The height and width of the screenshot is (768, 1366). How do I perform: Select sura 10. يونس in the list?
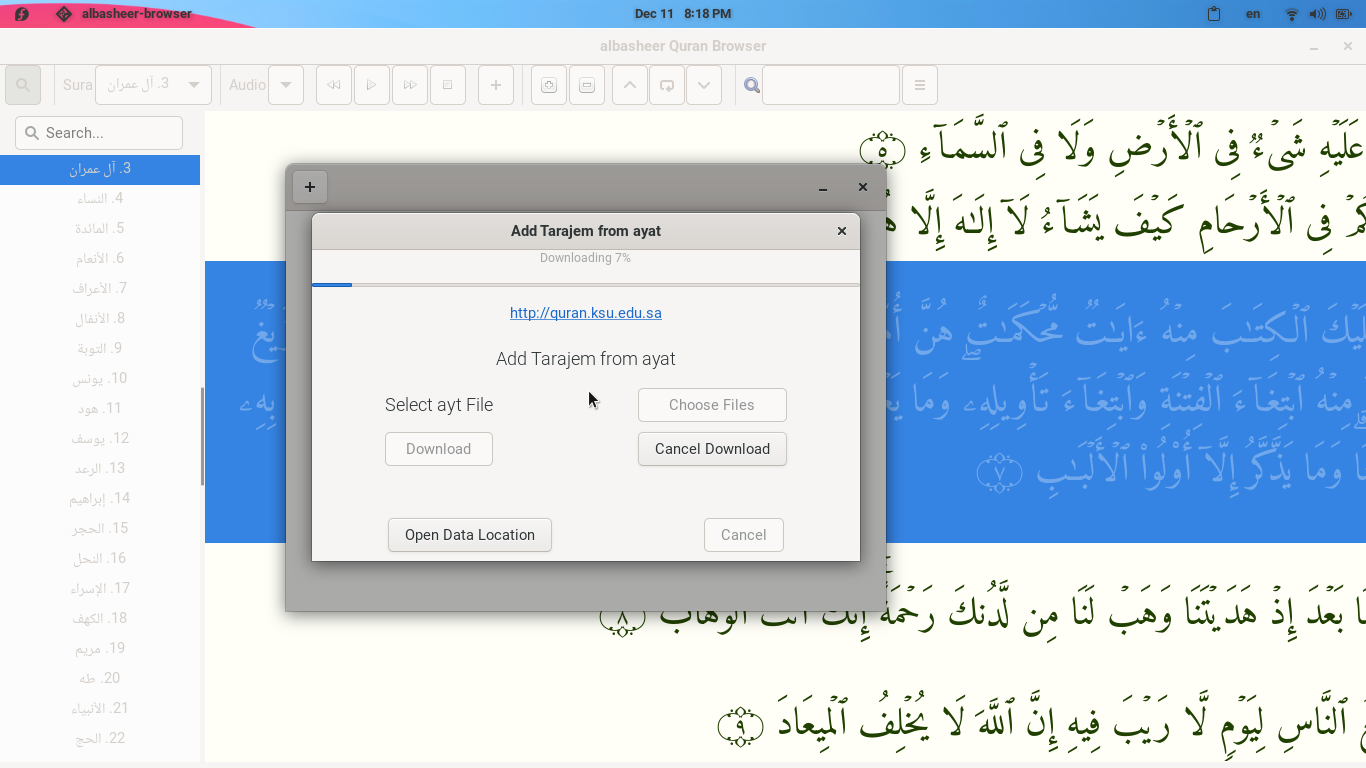(100, 379)
